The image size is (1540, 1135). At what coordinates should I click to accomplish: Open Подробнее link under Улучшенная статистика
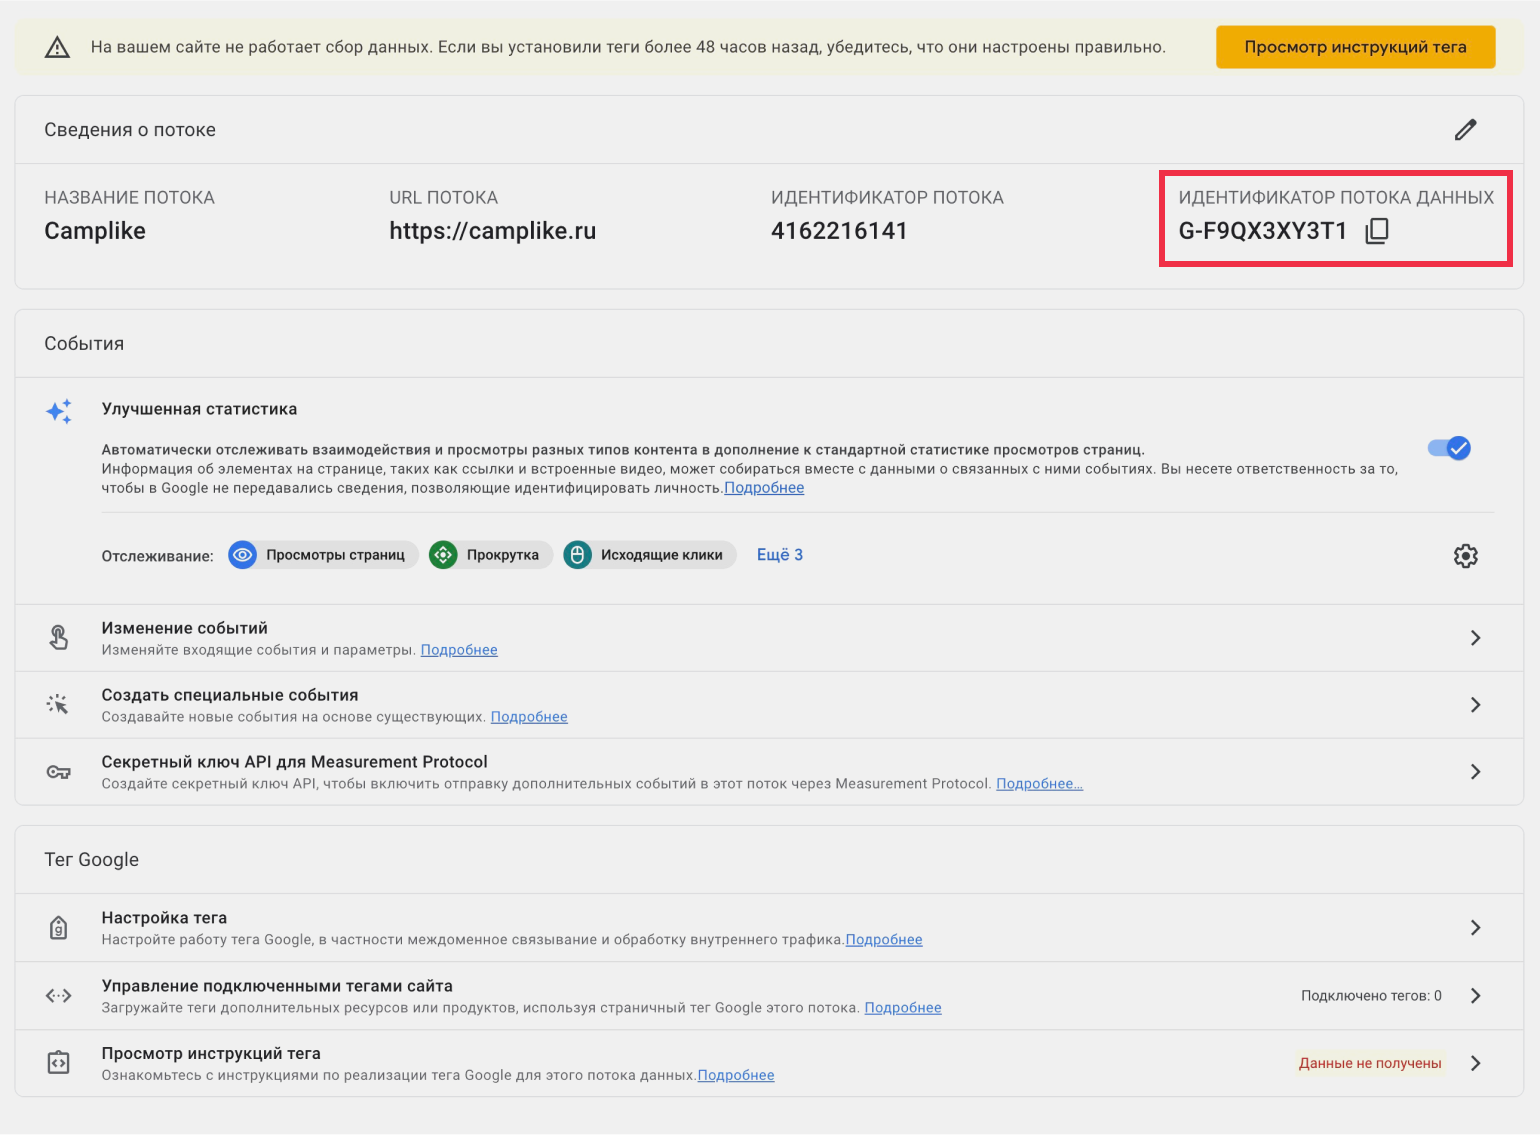(764, 488)
